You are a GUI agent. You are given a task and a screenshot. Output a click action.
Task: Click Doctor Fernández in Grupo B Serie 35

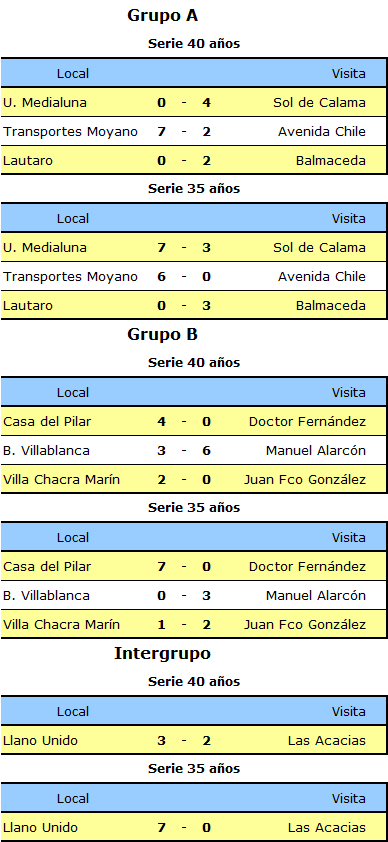308,567
